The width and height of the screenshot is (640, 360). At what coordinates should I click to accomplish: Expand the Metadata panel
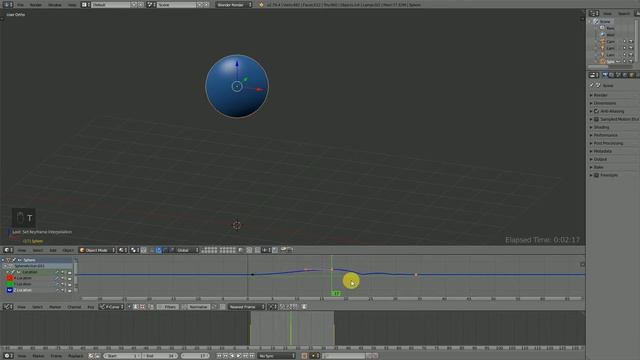[x=591, y=151]
